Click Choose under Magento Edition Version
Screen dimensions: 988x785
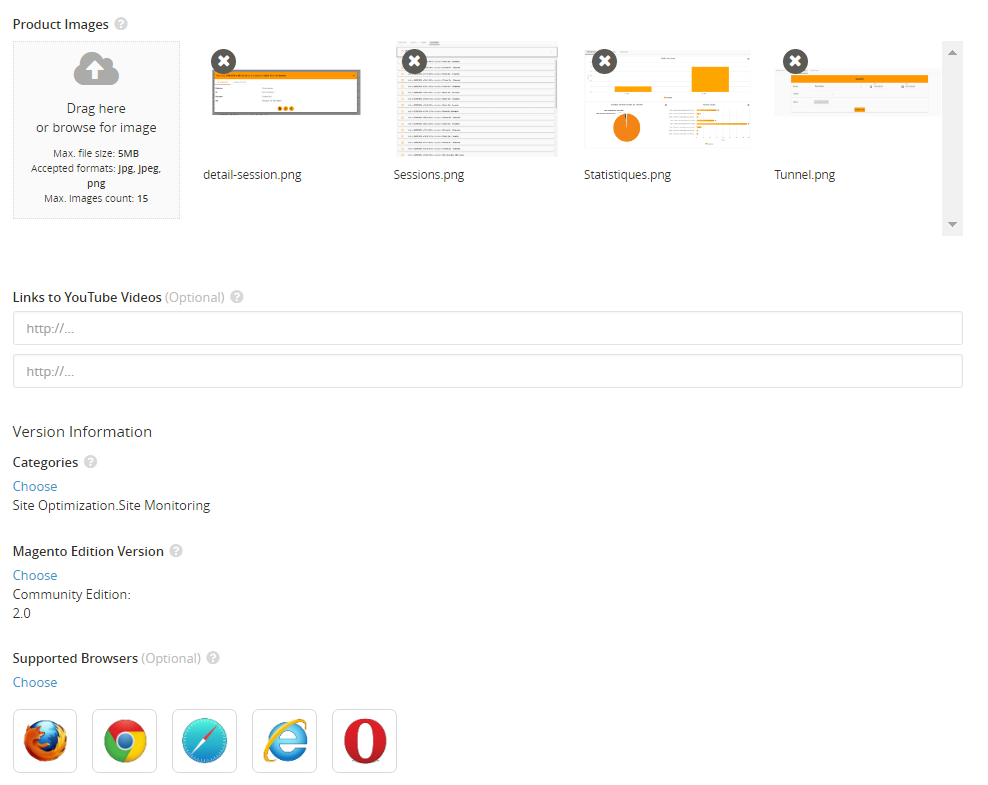pos(35,575)
